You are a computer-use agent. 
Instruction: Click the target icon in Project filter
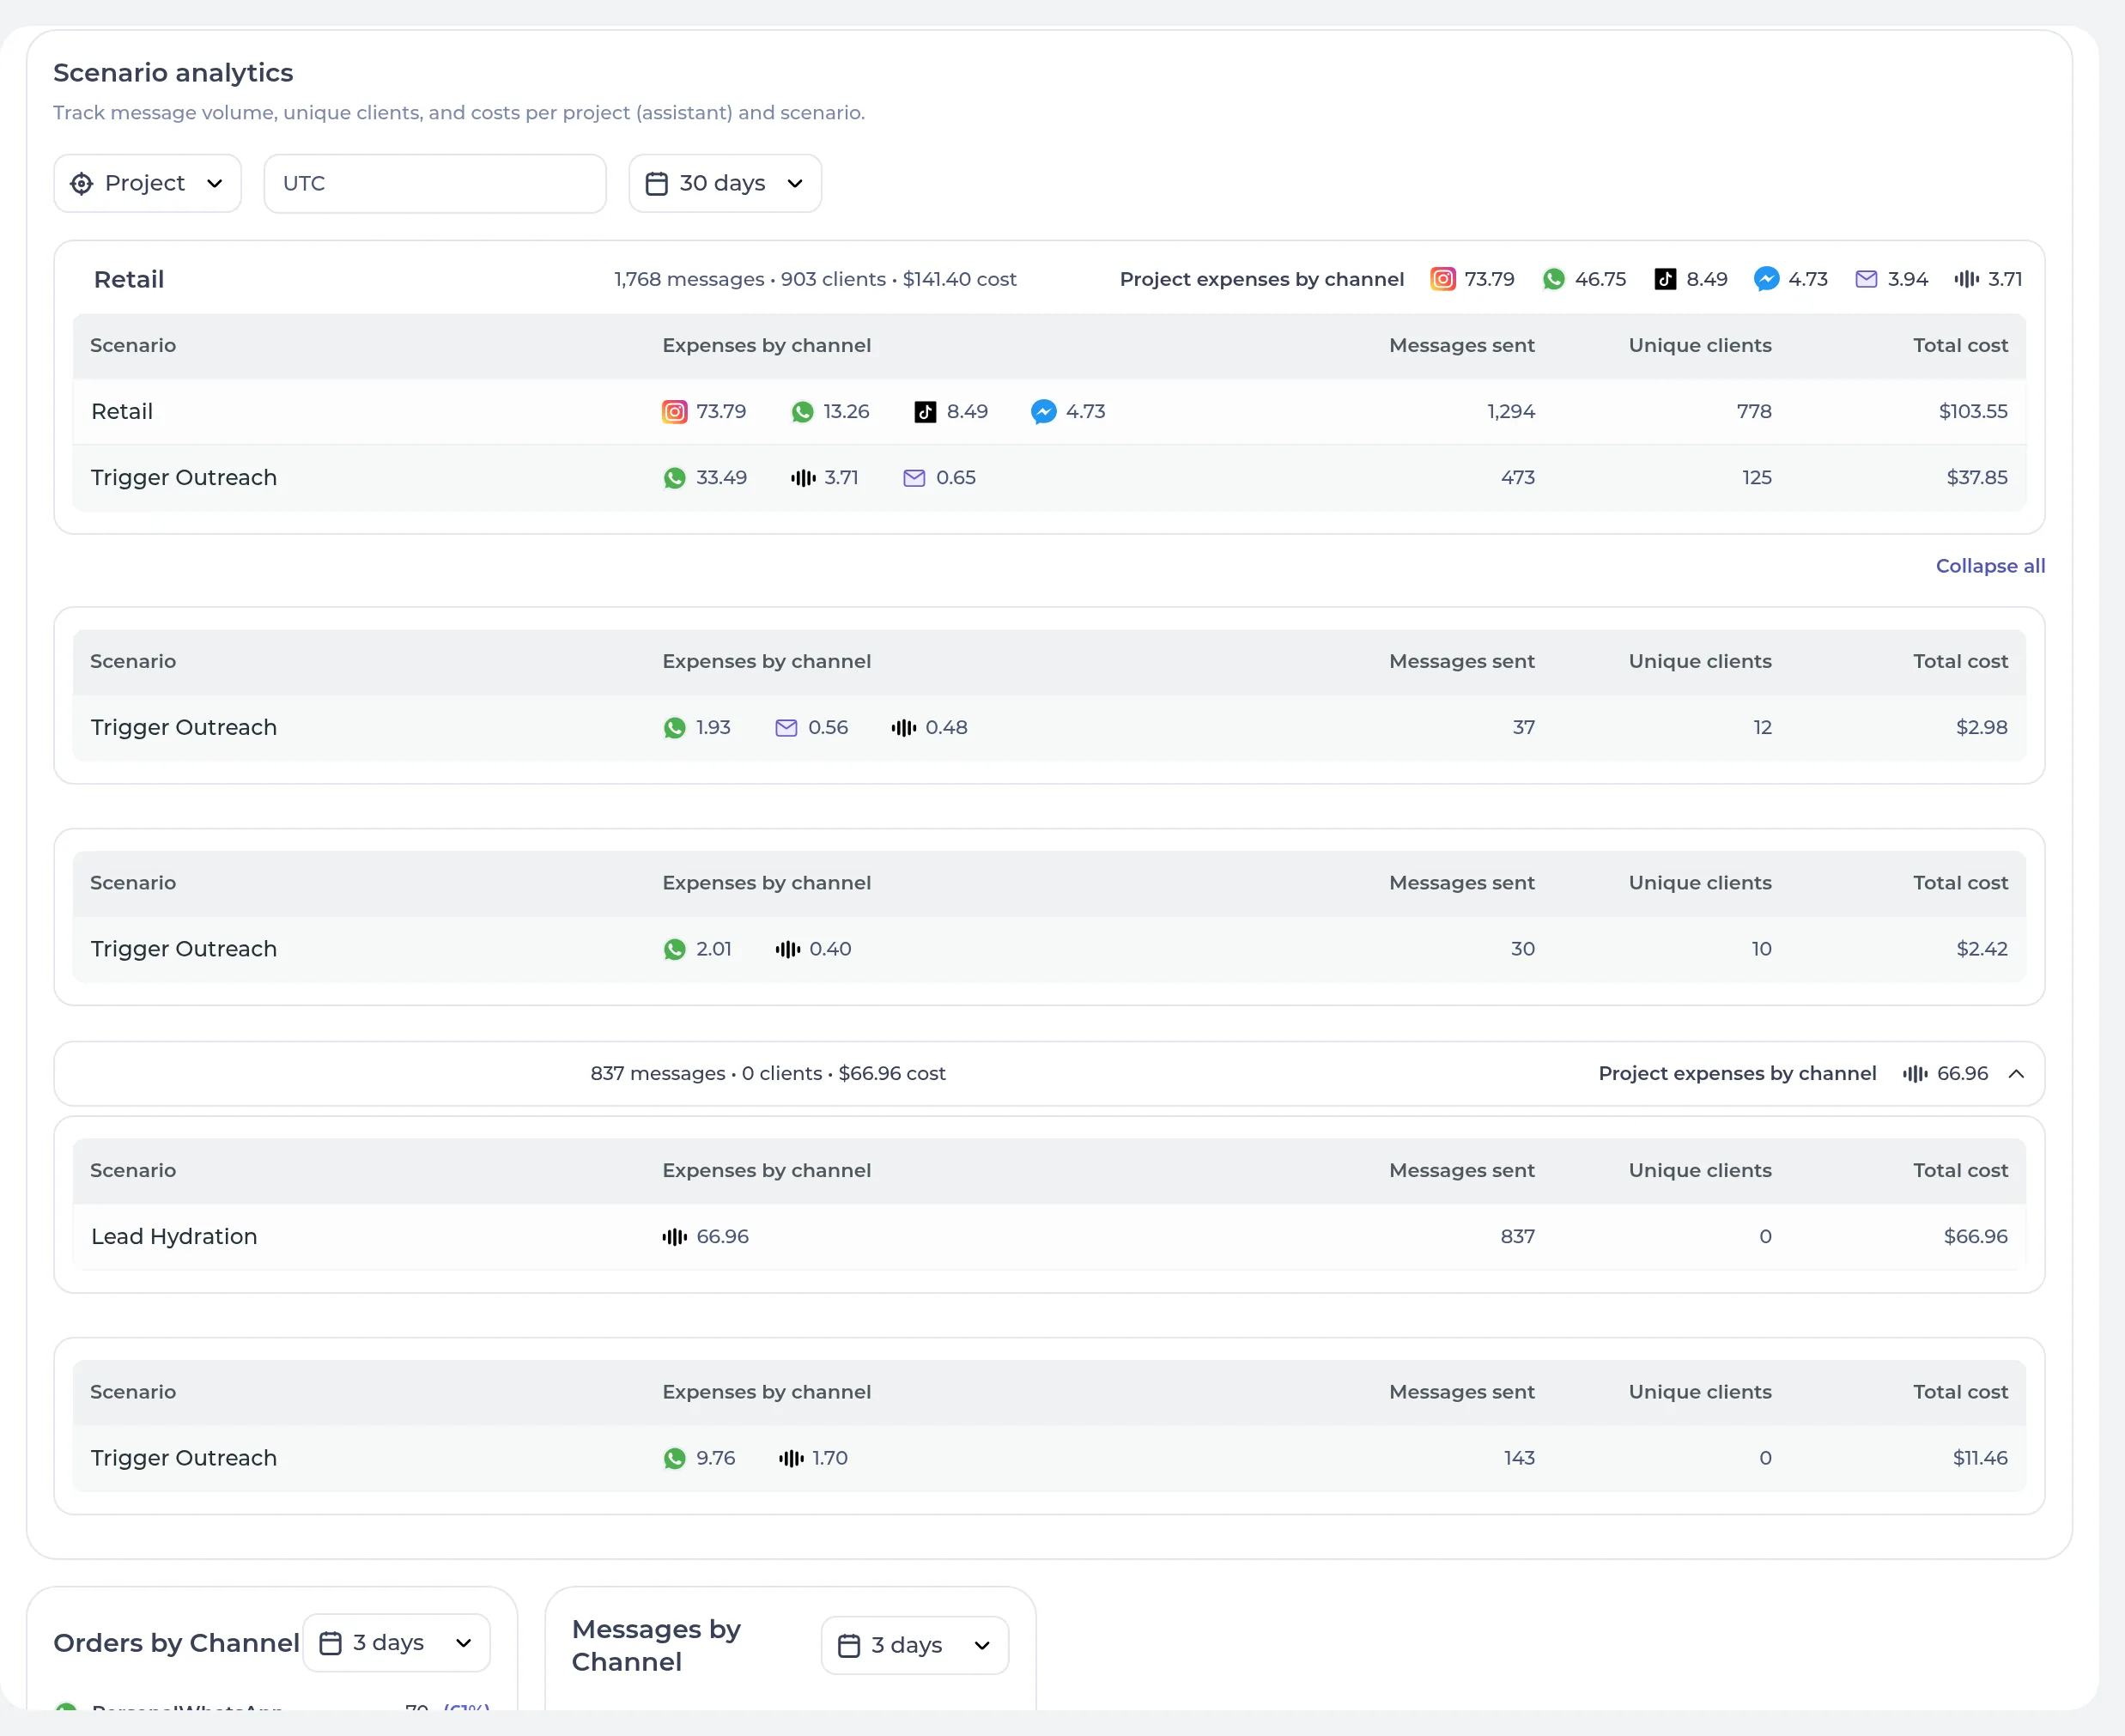point(81,183)
